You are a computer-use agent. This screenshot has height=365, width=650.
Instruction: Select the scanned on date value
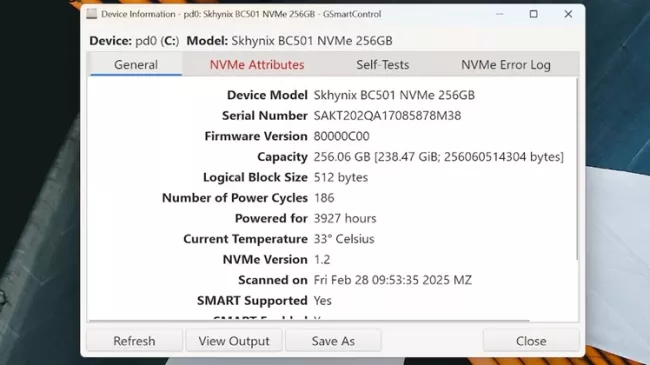(393, 280)
